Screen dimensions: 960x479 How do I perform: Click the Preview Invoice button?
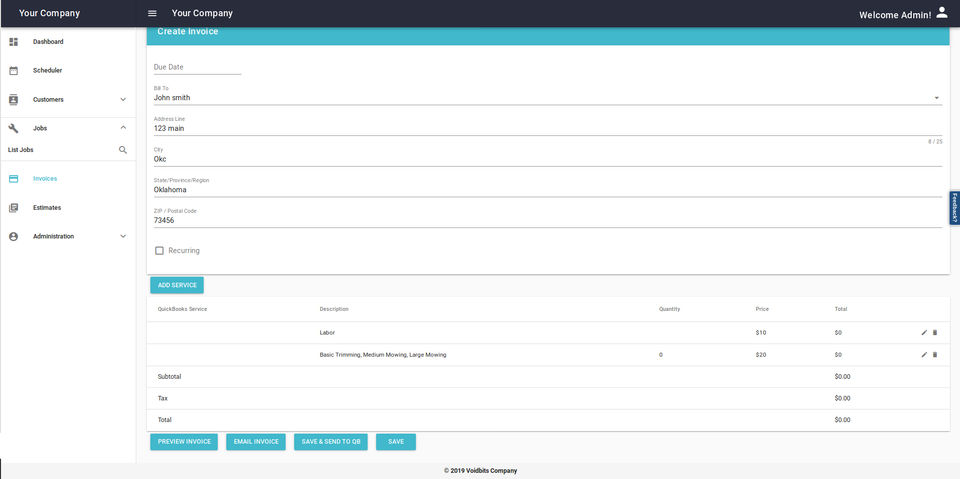coord(184,442)
